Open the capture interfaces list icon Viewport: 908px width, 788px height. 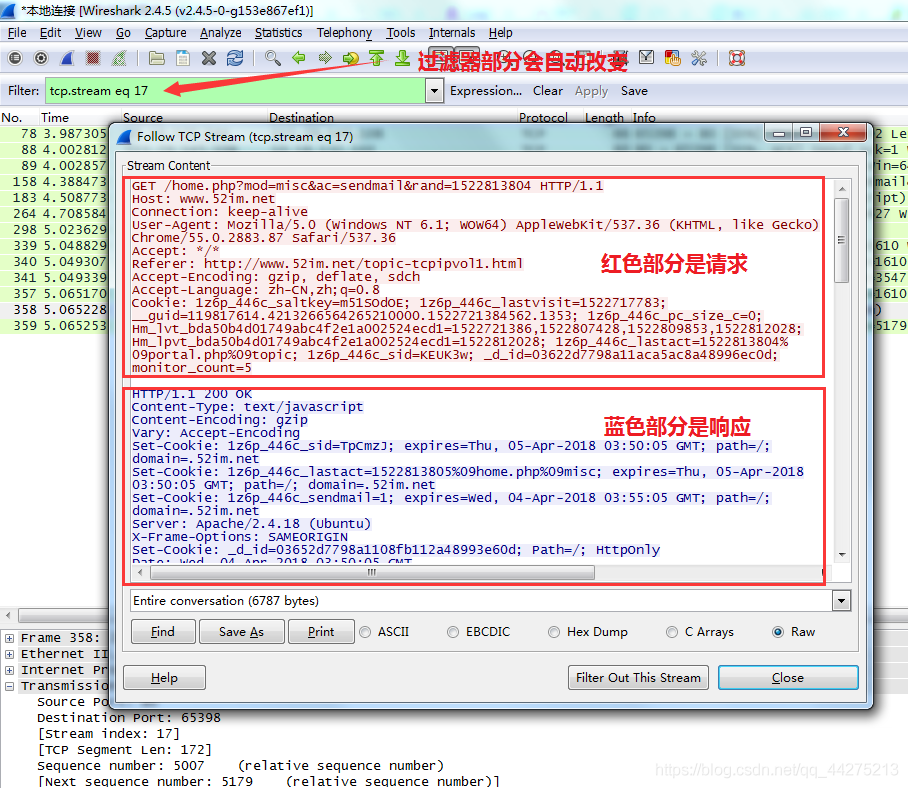click(x=15, y=58)
